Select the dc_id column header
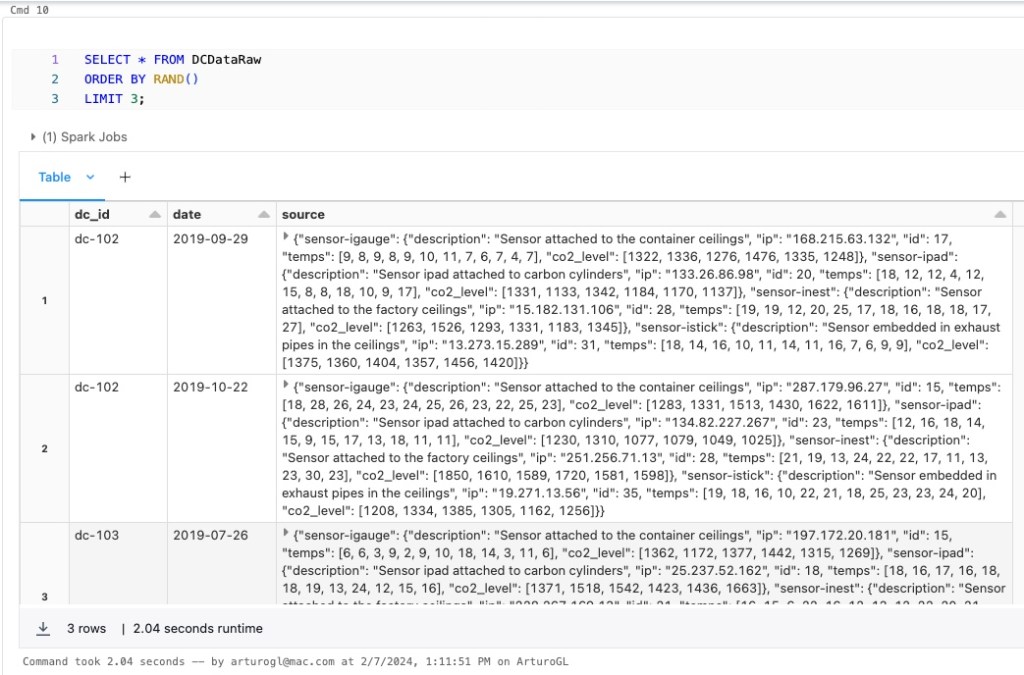Viewport: 1024px width, 675px height. pyautogui.click(x=90, y=215)
